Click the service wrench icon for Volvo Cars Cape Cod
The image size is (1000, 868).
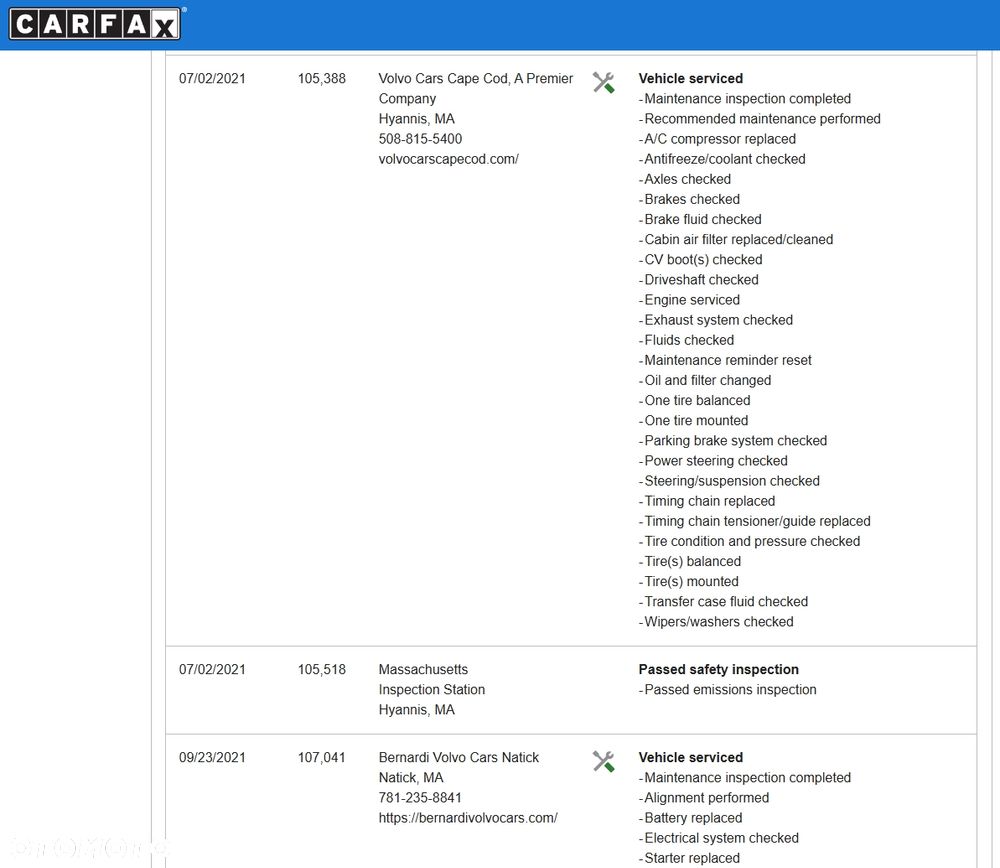[603, 82]
